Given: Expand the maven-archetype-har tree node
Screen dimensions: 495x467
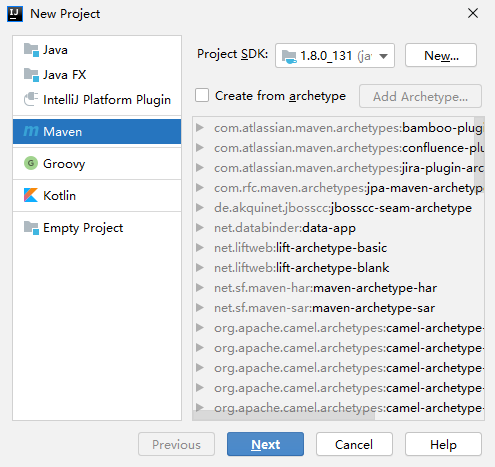Looking at the screenshot, I should pos(200,287).
